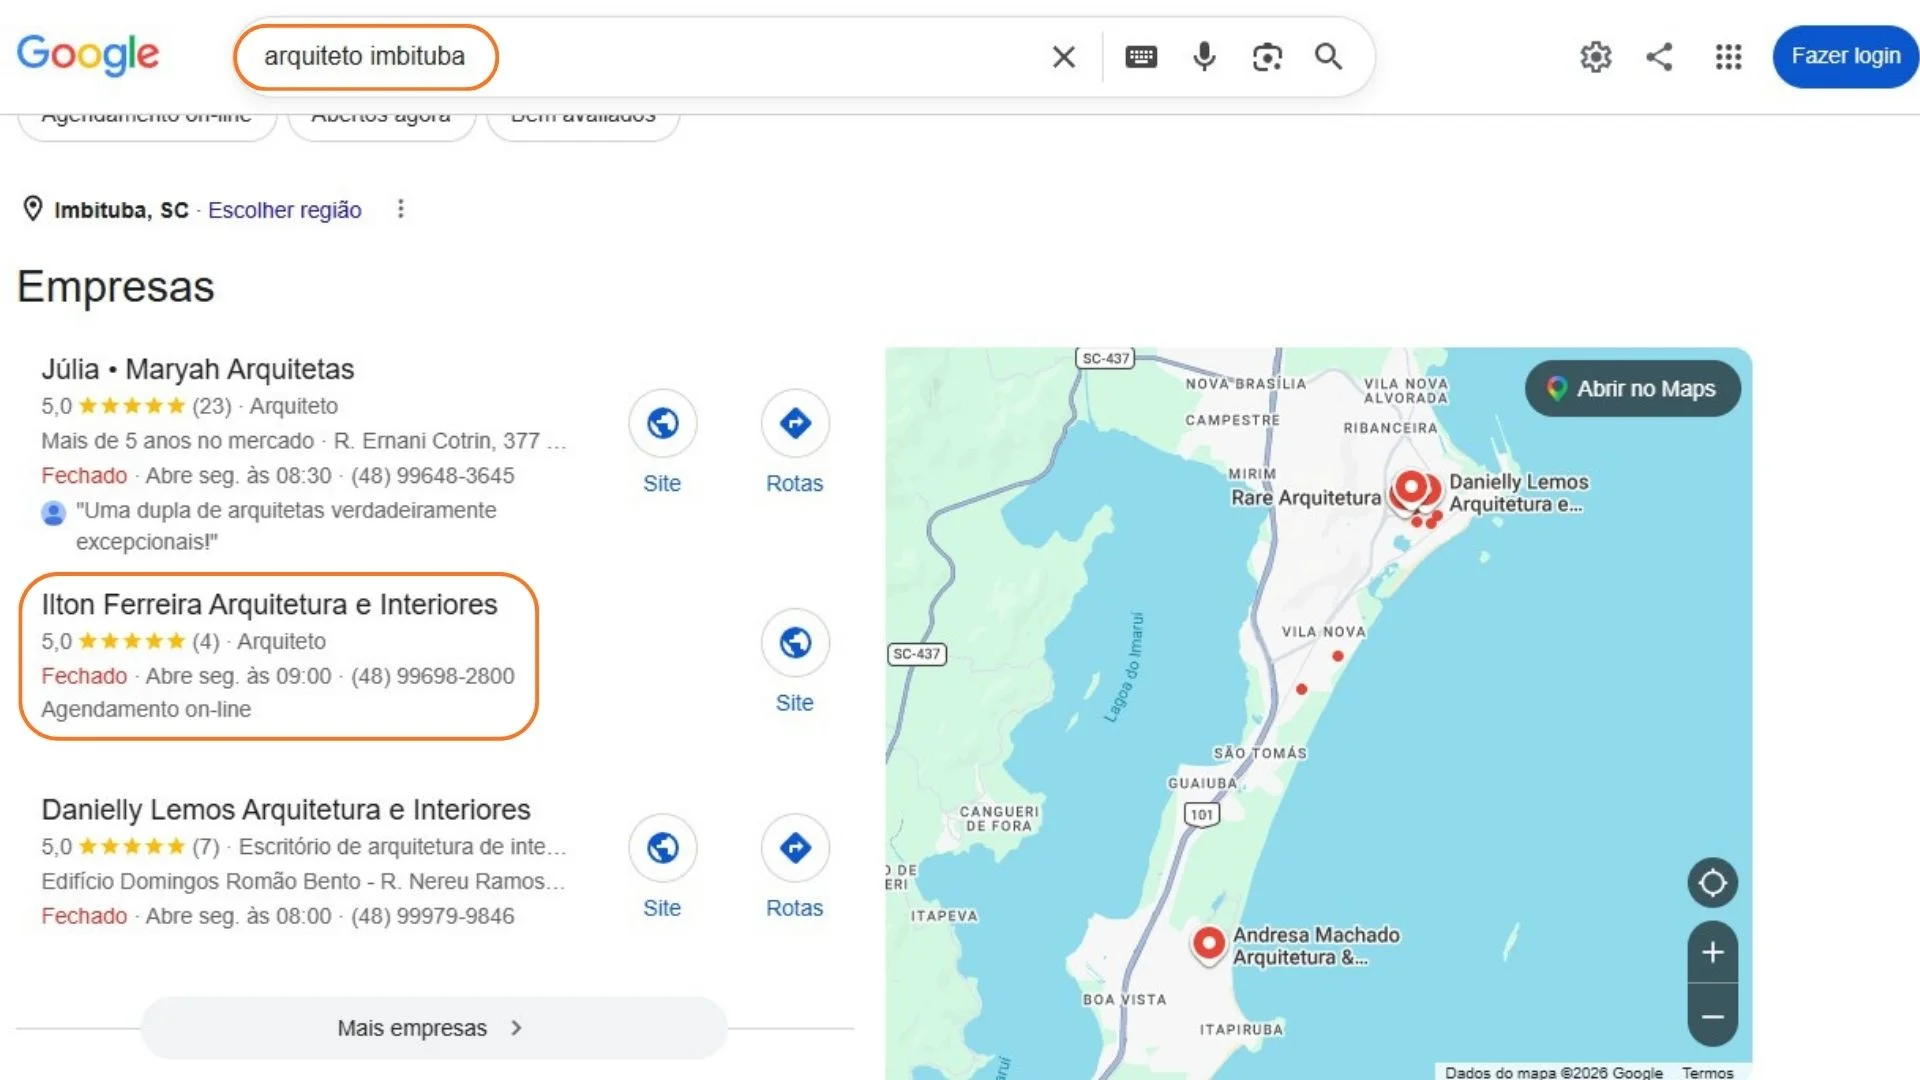Click Fazer login button

[1845, 56]
